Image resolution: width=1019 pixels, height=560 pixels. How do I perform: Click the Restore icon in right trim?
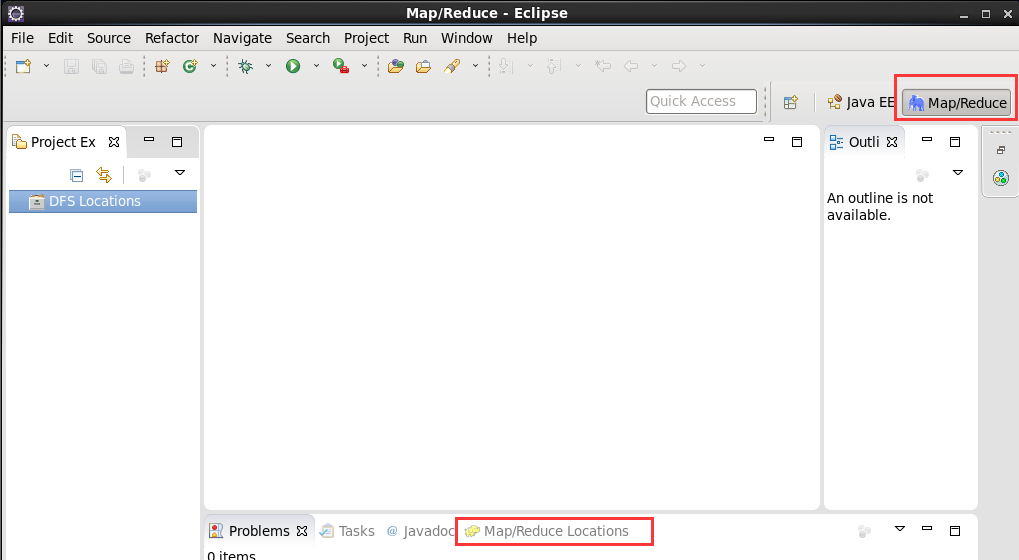1001,150
